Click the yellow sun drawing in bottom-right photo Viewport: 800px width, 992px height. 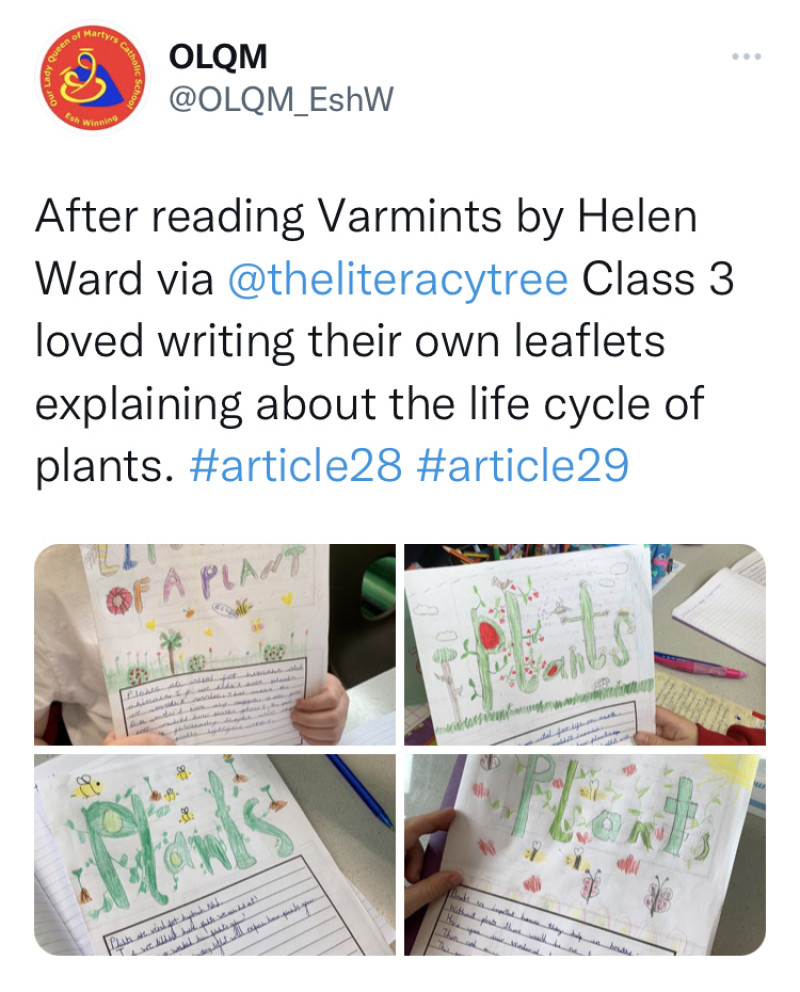click(x=743, y=776)
